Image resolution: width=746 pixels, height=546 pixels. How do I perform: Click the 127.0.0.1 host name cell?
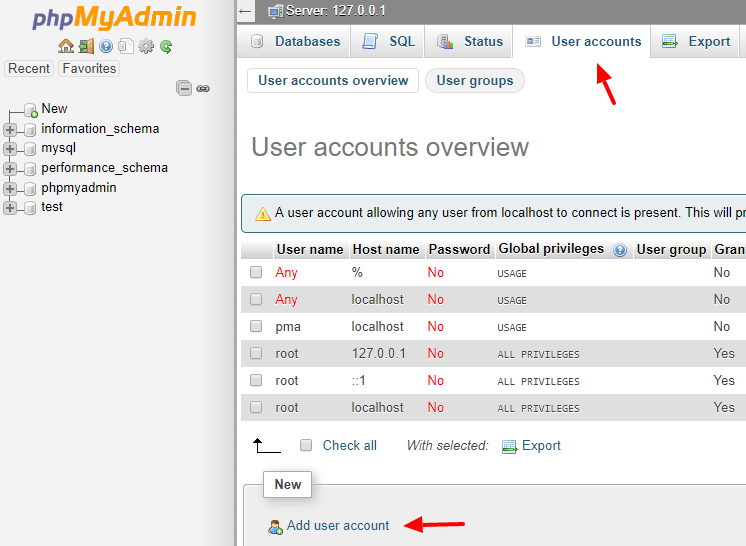tap(379, 353)
